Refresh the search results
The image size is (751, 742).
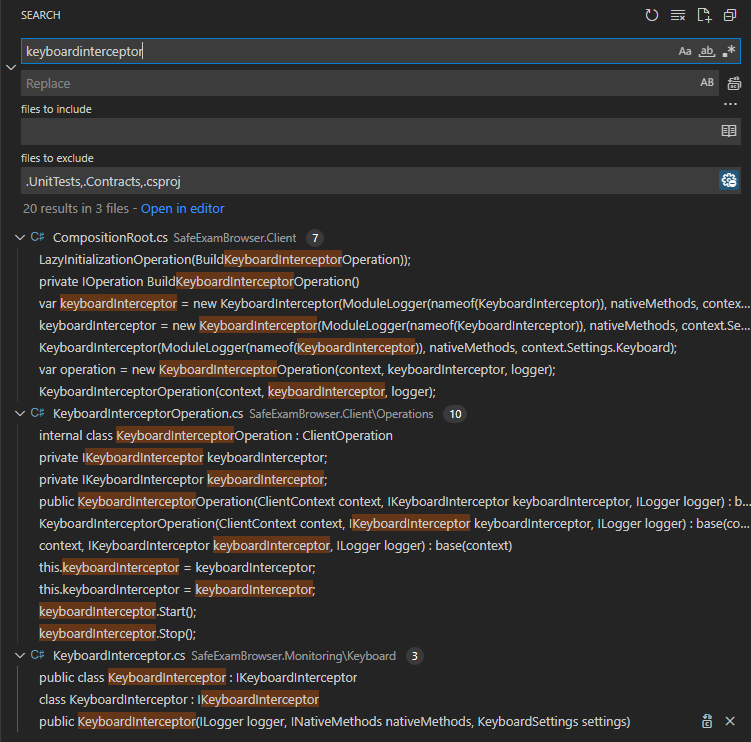tap(652, 15)
